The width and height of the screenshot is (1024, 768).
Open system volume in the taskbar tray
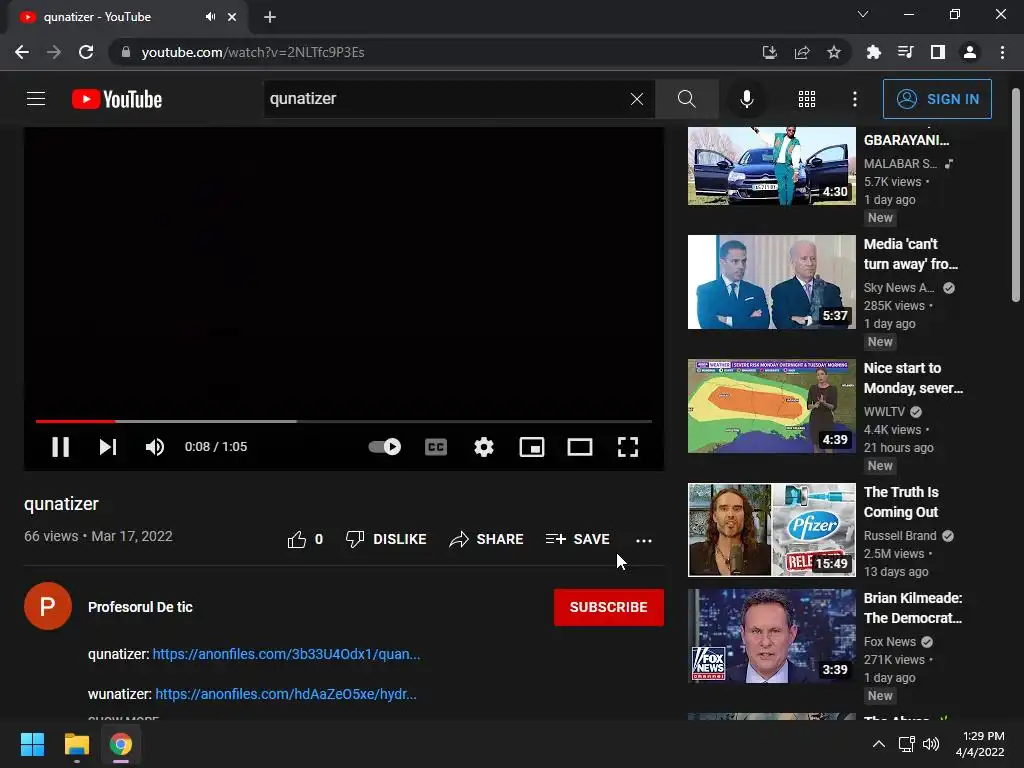point(931,744)
